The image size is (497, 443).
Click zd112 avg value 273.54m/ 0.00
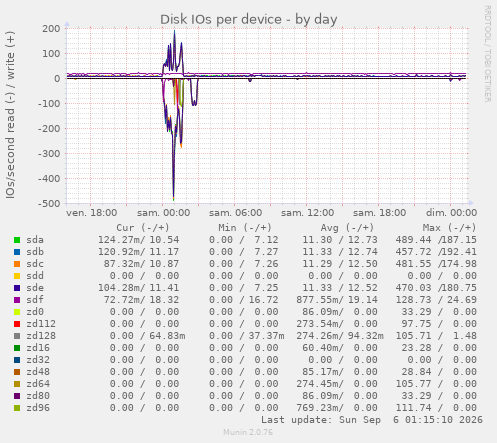coord(337,324)
